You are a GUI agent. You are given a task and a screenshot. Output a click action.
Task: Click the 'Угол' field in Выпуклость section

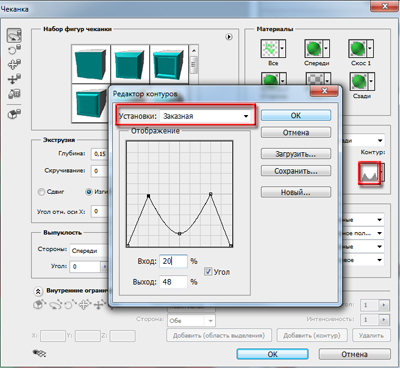[85, 267]
